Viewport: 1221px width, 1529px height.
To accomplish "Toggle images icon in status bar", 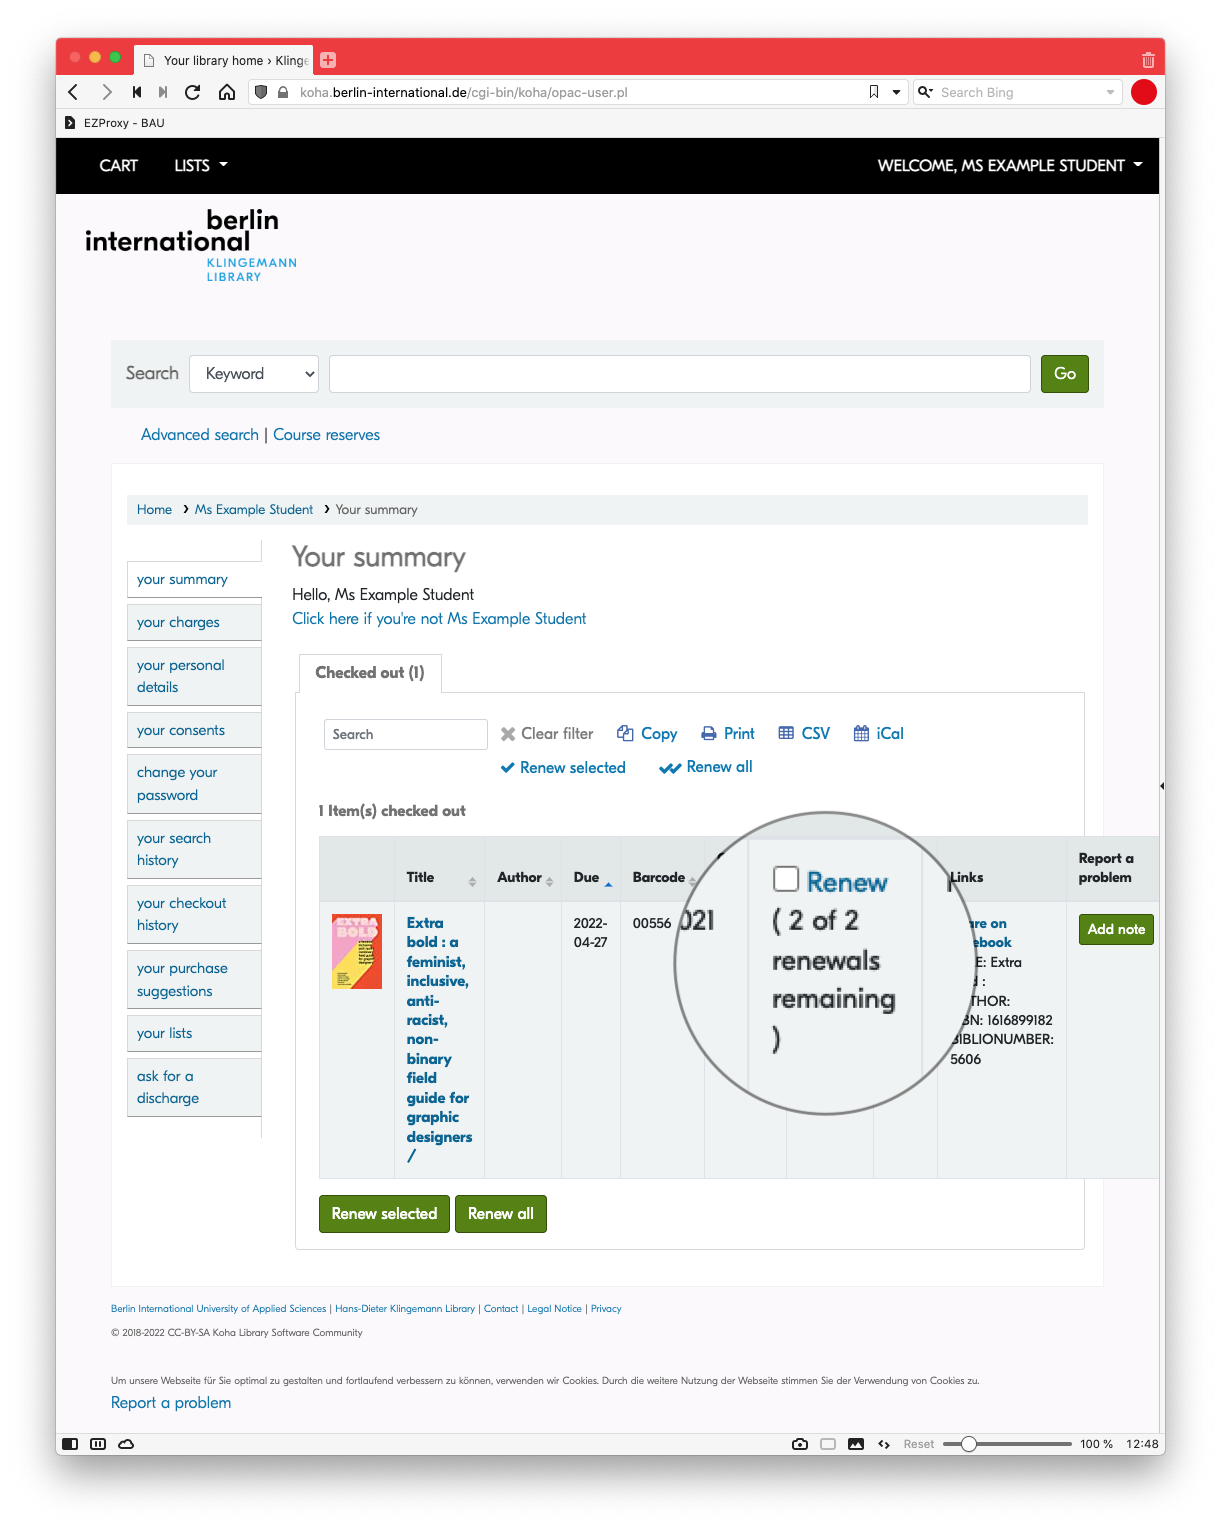I will pyautogui.click(x=856, y=1444).
